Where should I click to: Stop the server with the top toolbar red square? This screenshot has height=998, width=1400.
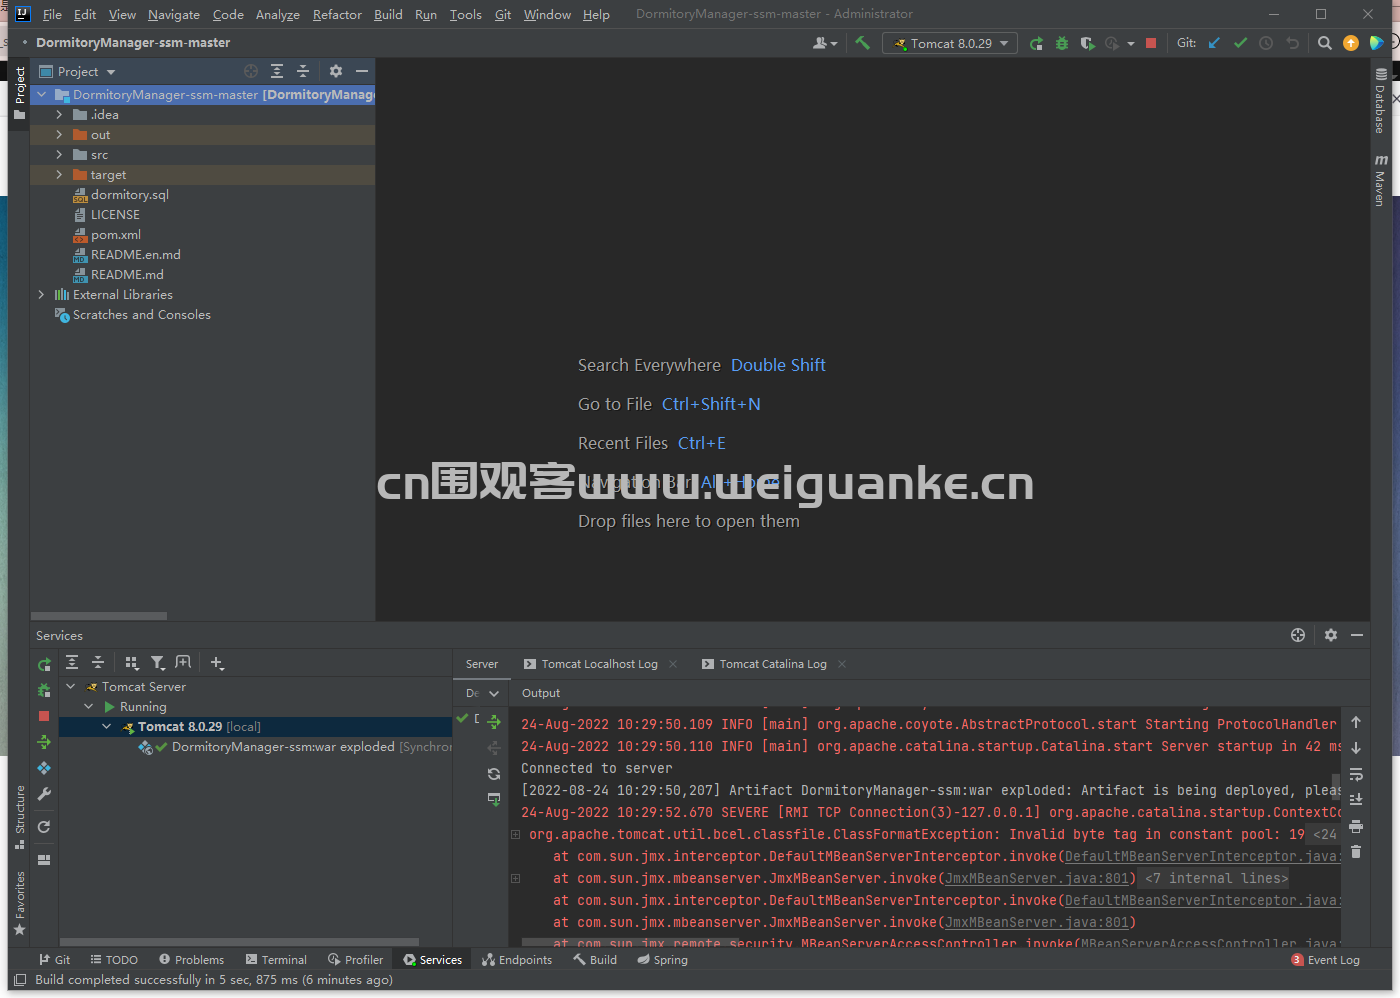click(x=1151, y=43)
